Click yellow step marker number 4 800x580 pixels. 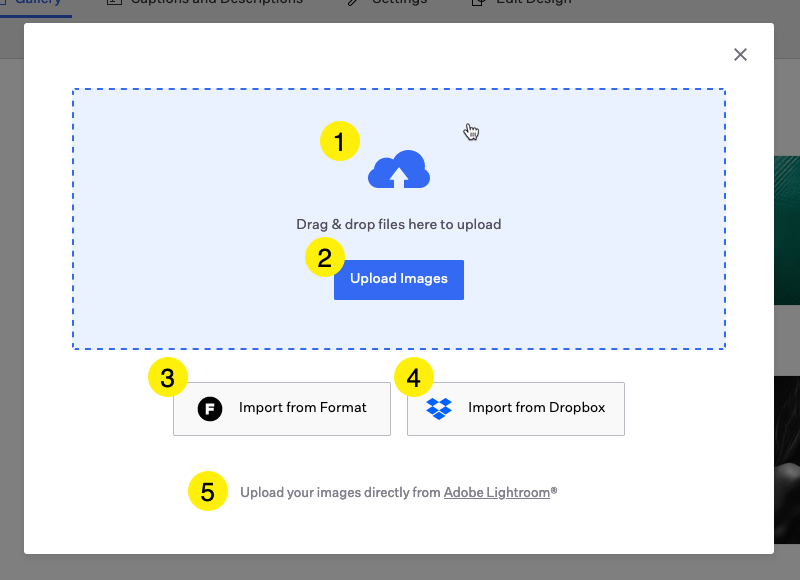pyautogui.click(x=414, y=378)
